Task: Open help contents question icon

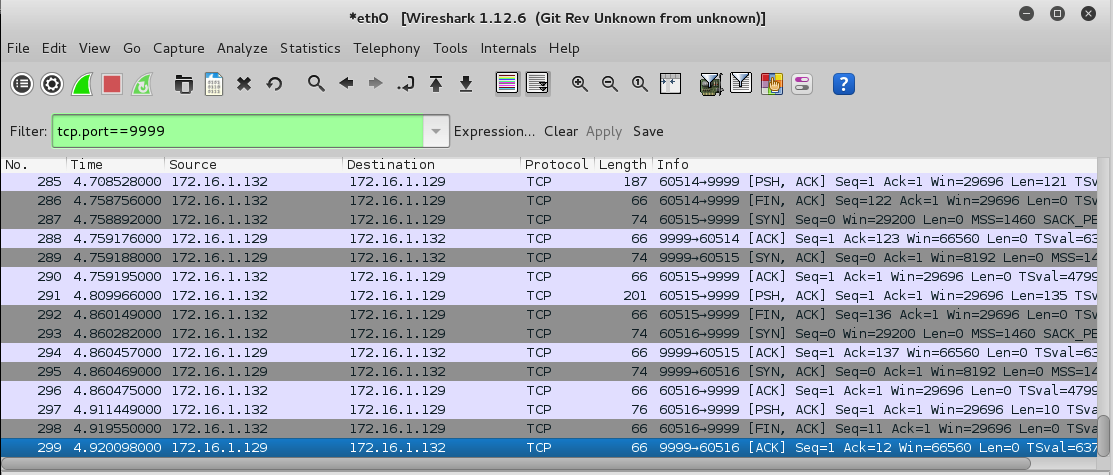Action: click(843, 84)
